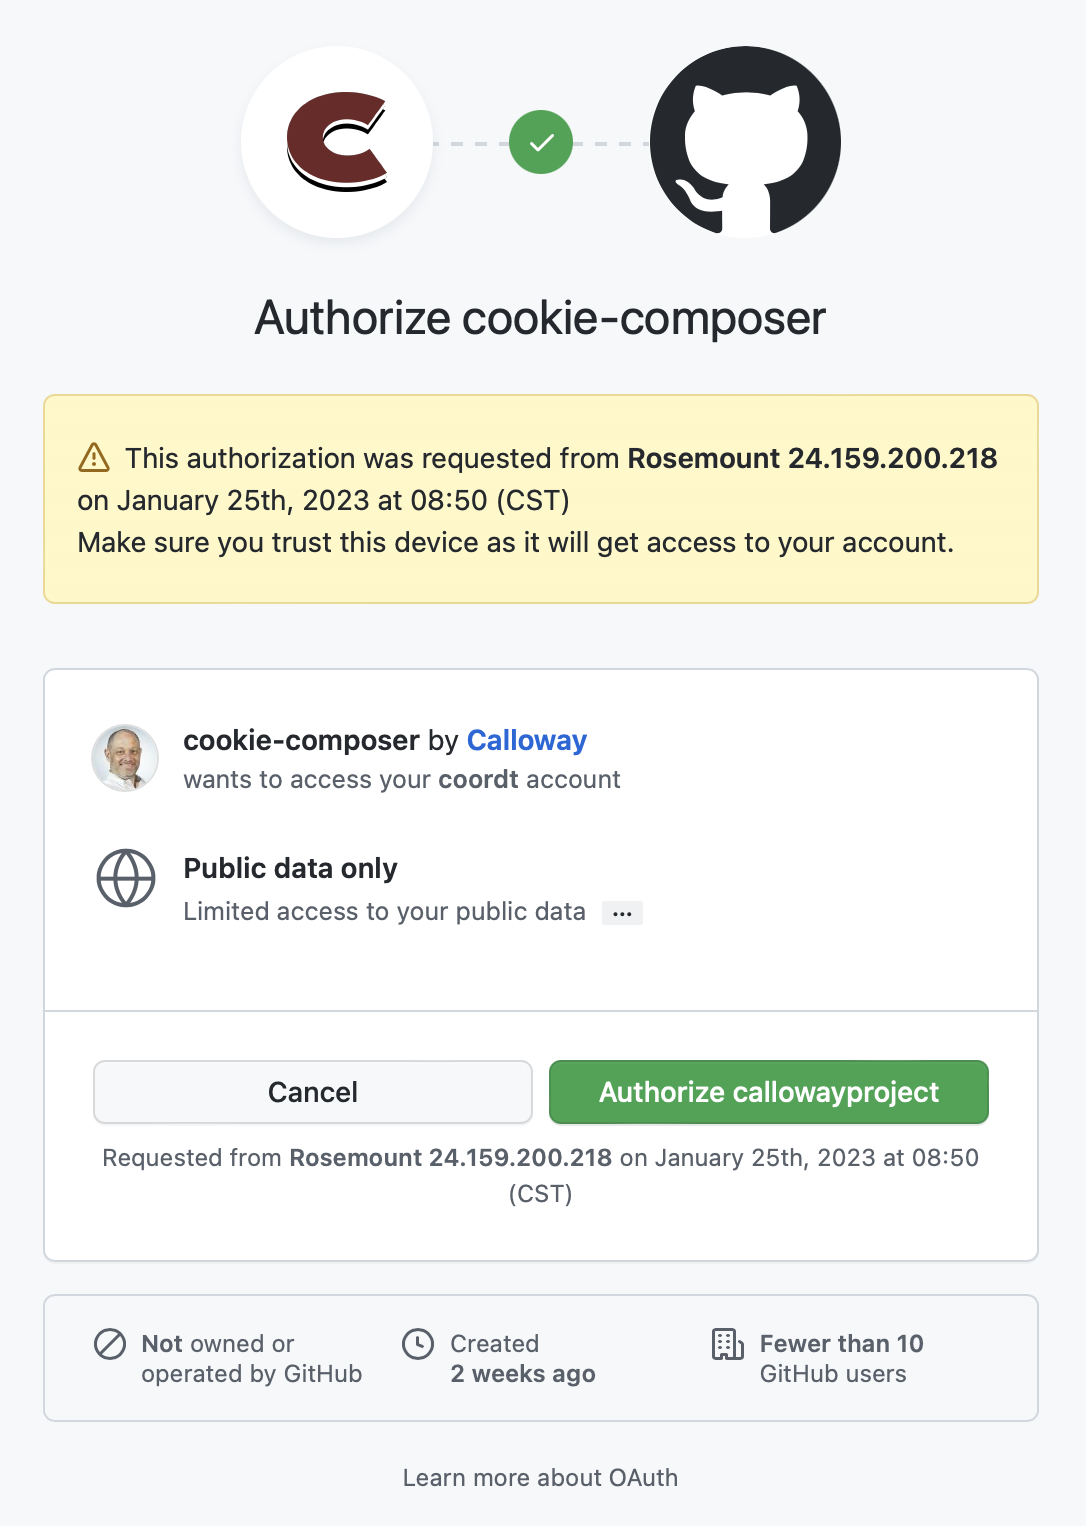
Task: Click Calloway's avatar picture
Action: coord(124,758)
